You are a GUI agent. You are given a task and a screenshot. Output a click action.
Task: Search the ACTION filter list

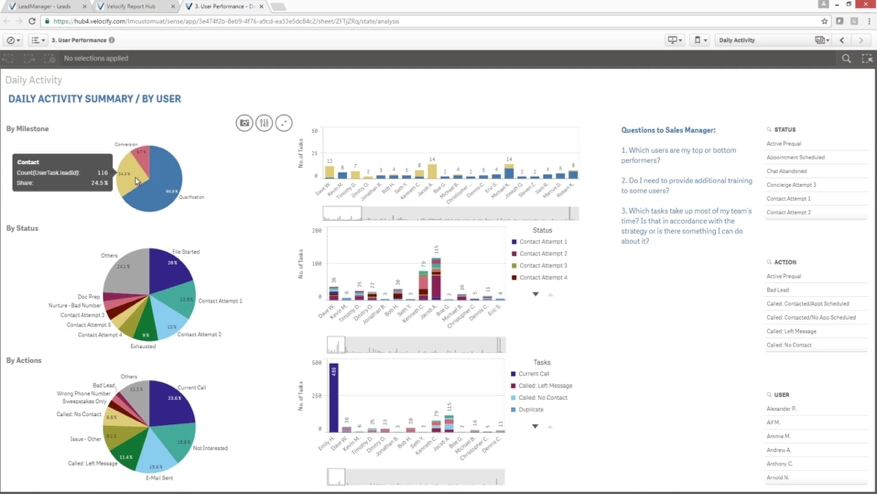769,262
